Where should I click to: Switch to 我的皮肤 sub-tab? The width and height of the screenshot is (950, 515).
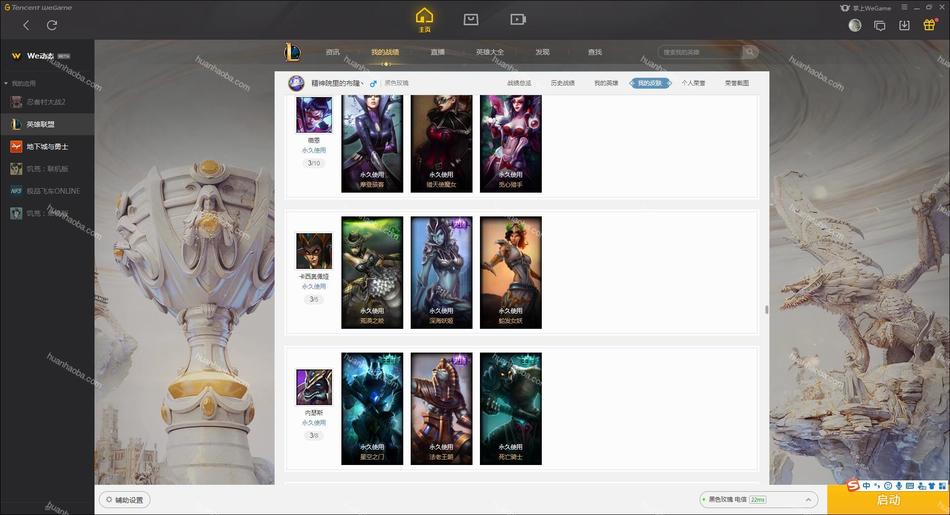click(650, 83)
